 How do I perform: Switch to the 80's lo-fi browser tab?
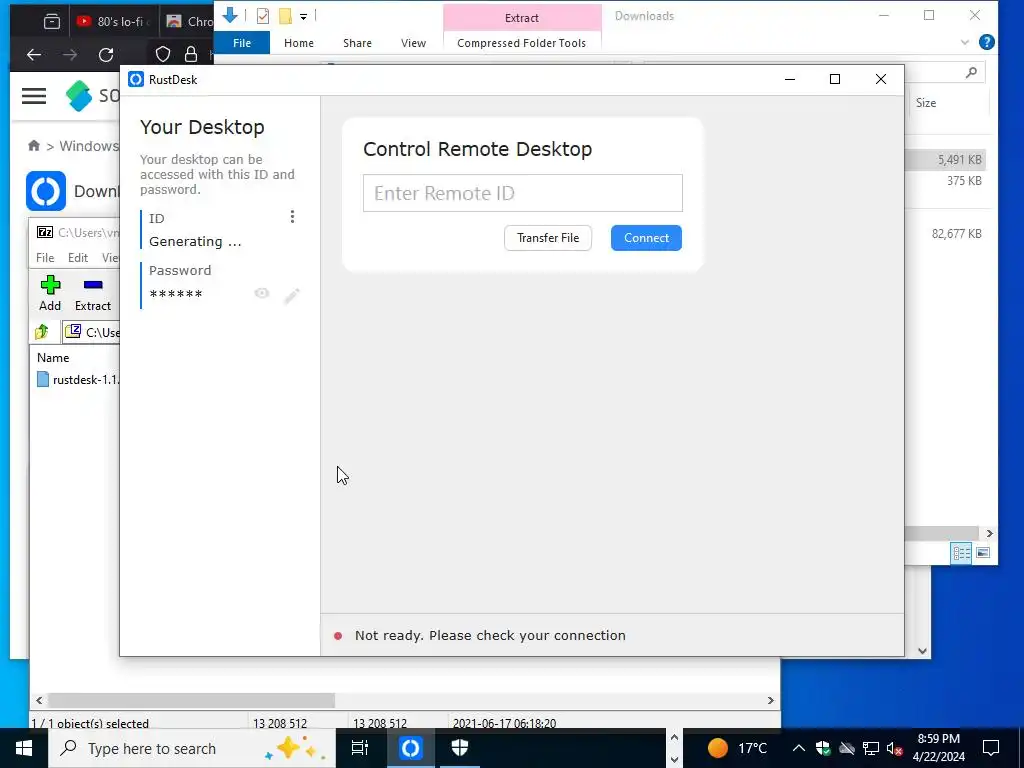tap(112, 22)
